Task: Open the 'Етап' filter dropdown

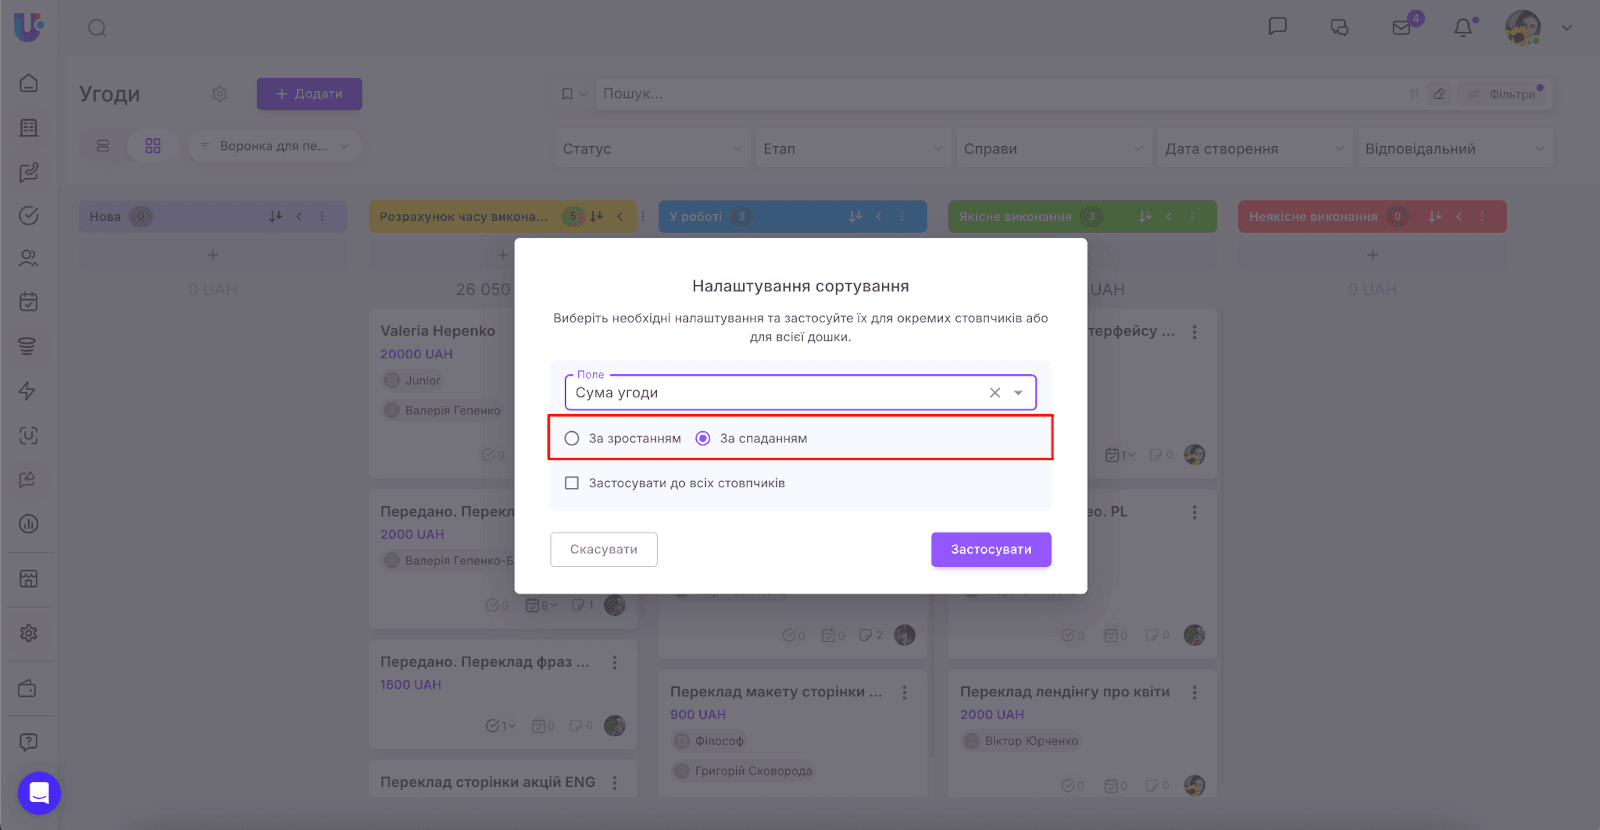Action: click(853, 149)
